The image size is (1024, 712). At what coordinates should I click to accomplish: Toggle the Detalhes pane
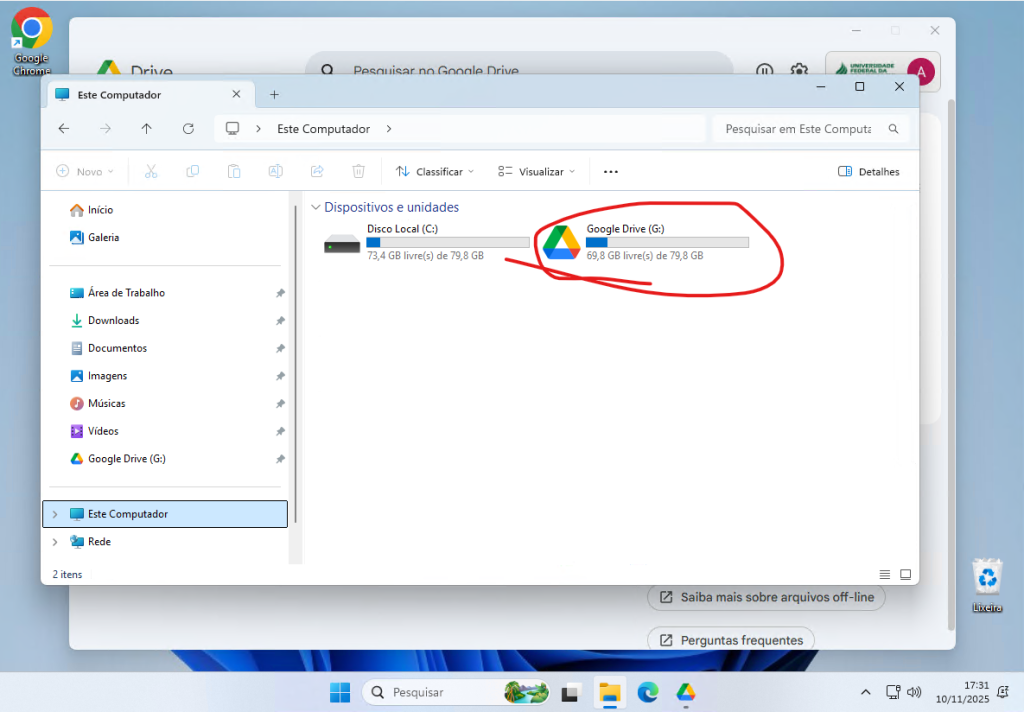click(x=868, y=172)
